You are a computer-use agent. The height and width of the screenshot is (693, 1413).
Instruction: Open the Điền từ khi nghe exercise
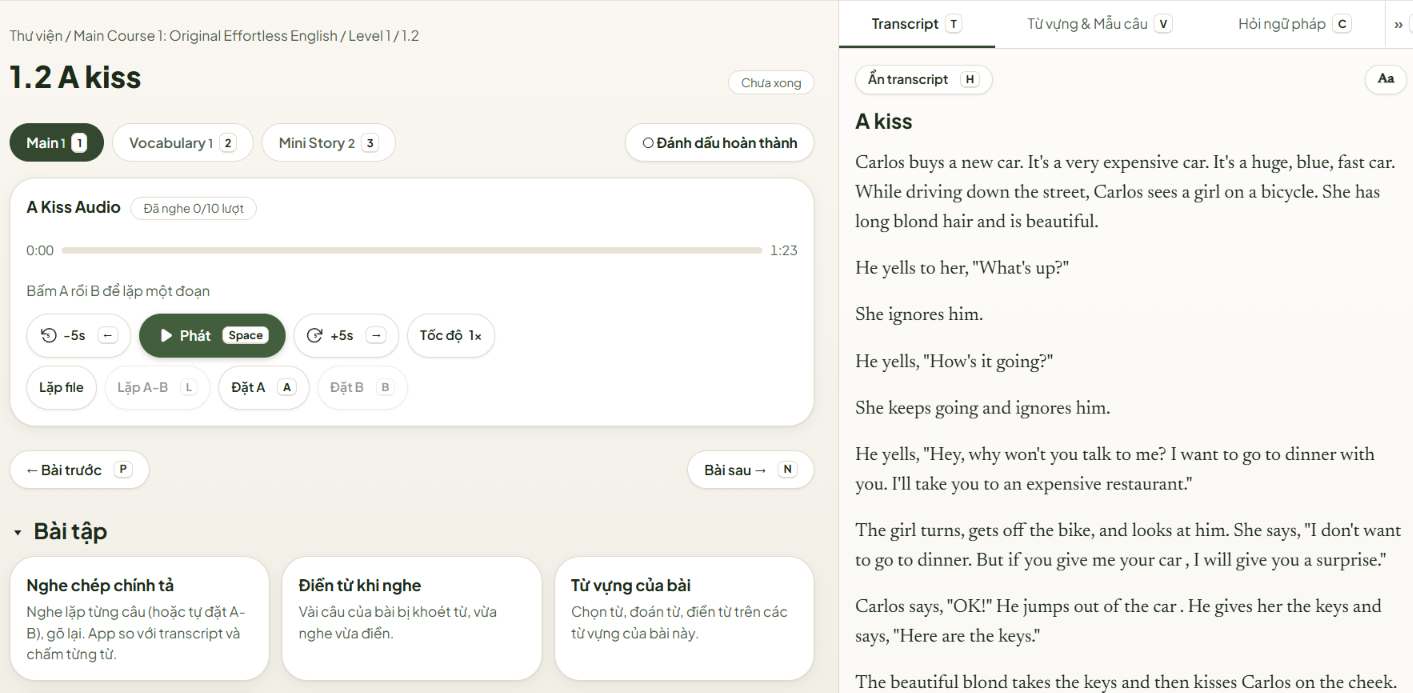(x=412, y=618)
